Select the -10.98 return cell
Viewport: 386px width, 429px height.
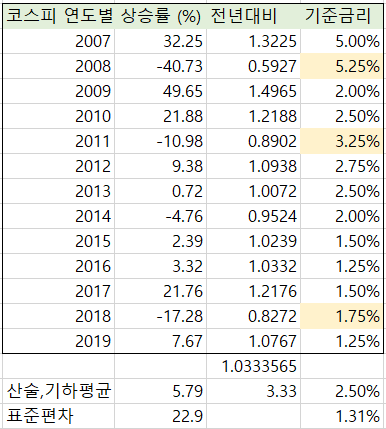pos(160,141)
